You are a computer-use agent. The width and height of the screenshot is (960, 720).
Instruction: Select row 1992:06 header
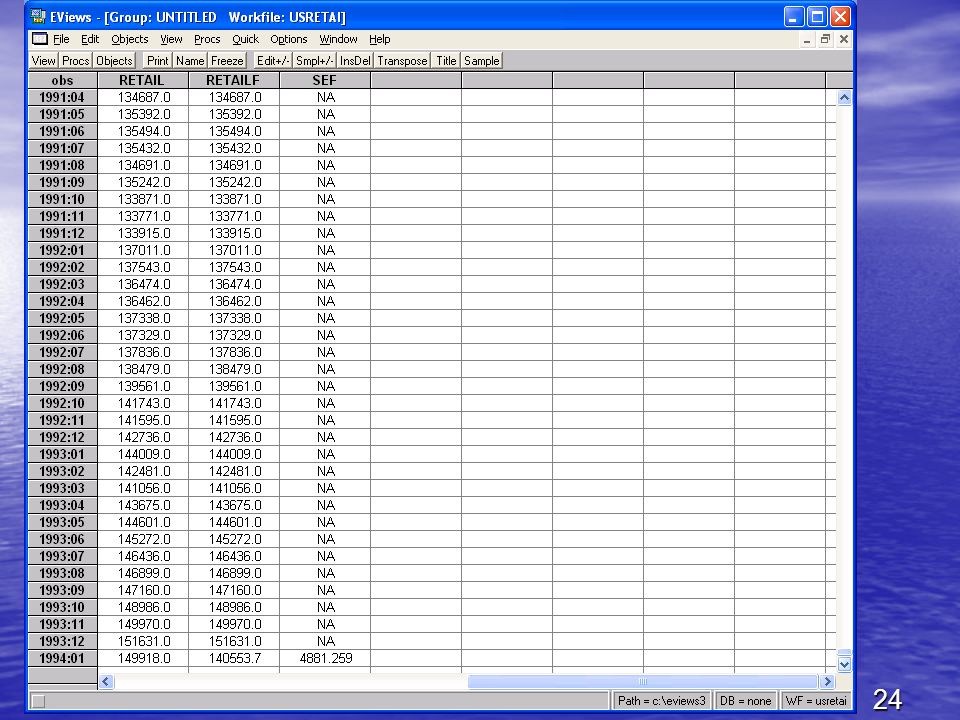(62, 336)
